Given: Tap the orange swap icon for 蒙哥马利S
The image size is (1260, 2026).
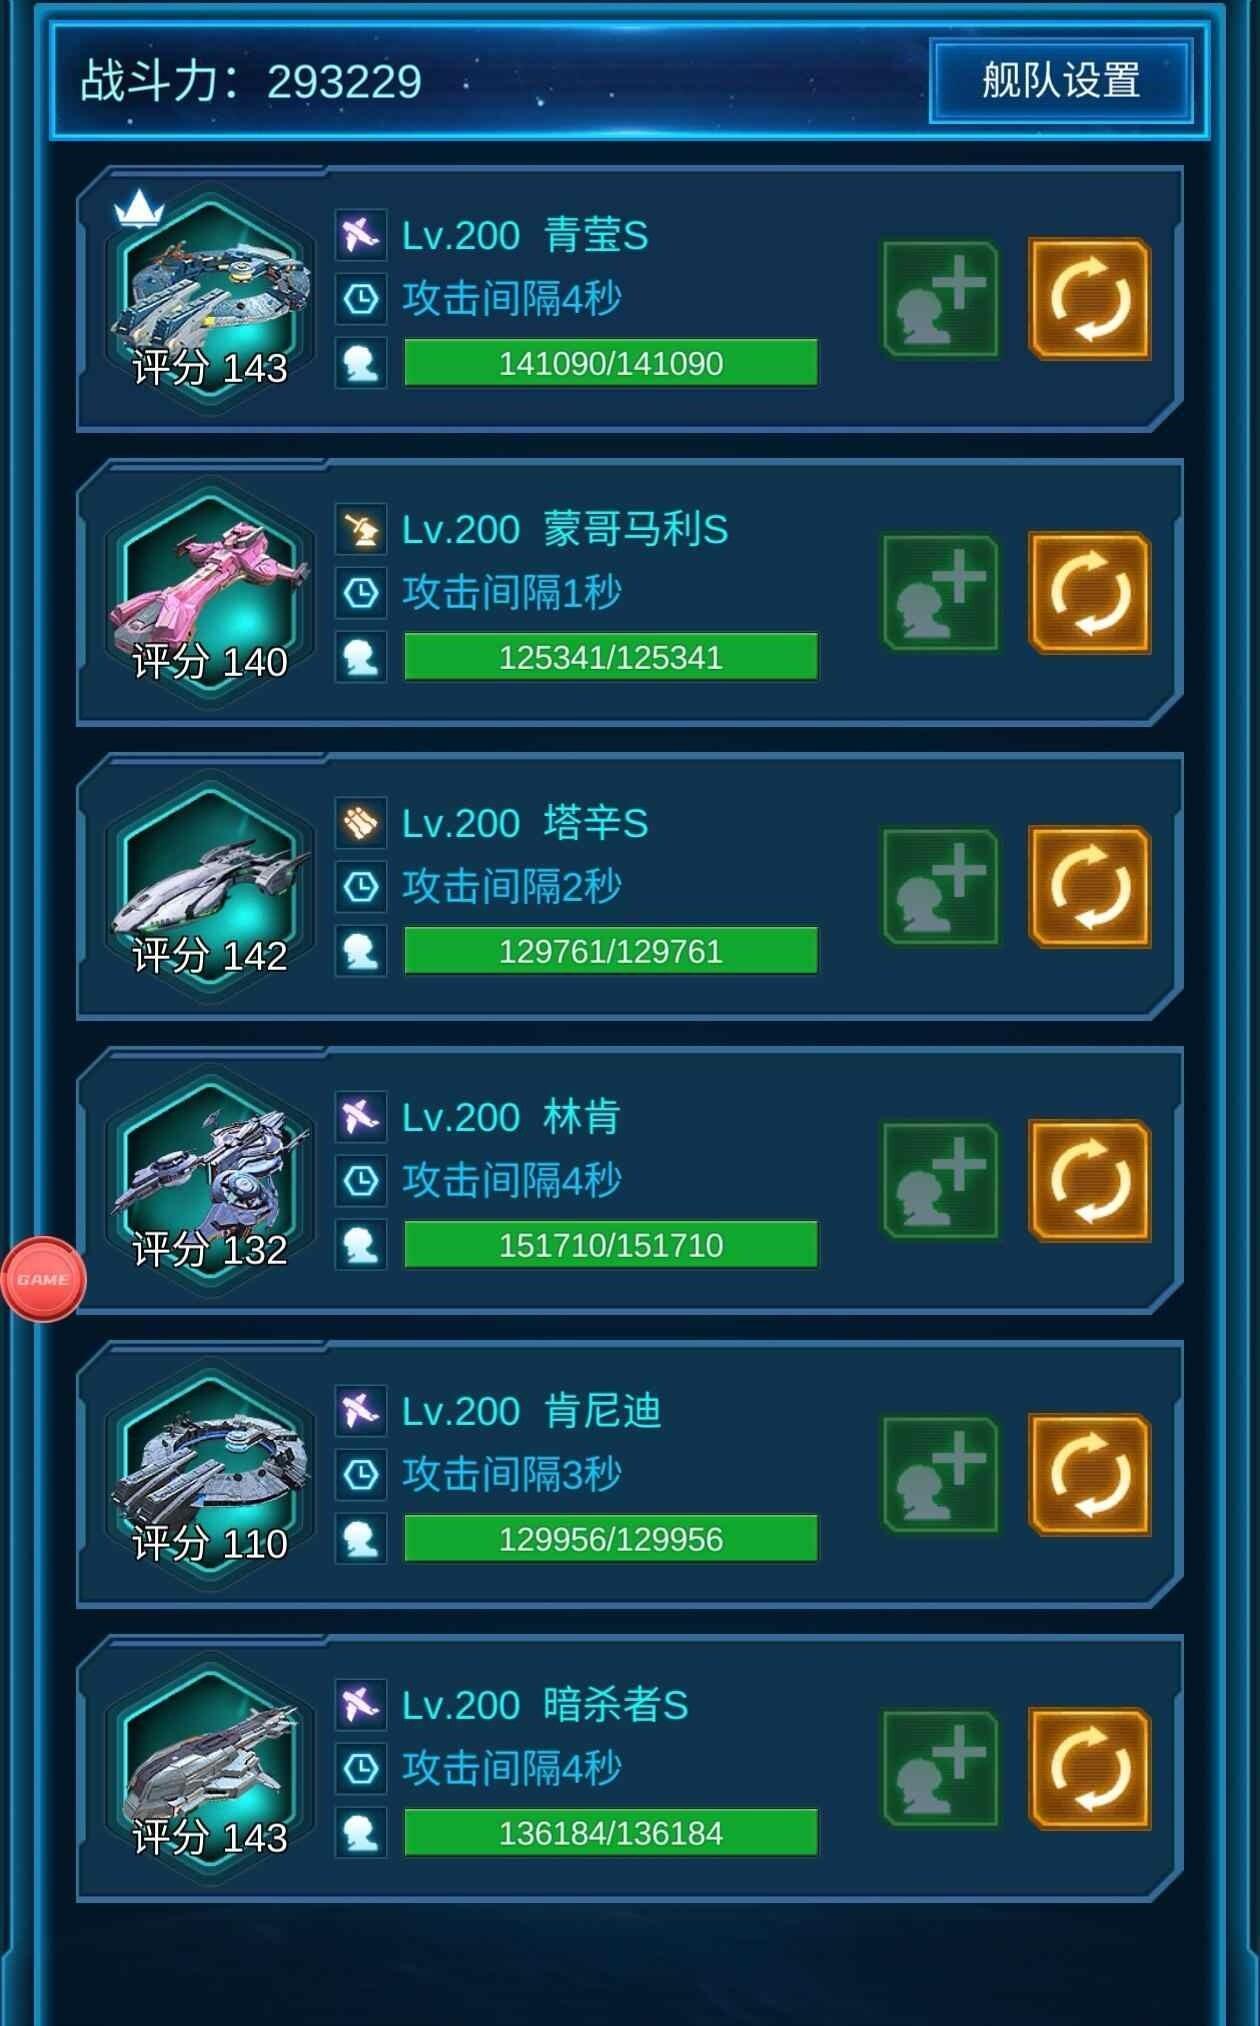Looking at the screenshot, I should 1090,593.
